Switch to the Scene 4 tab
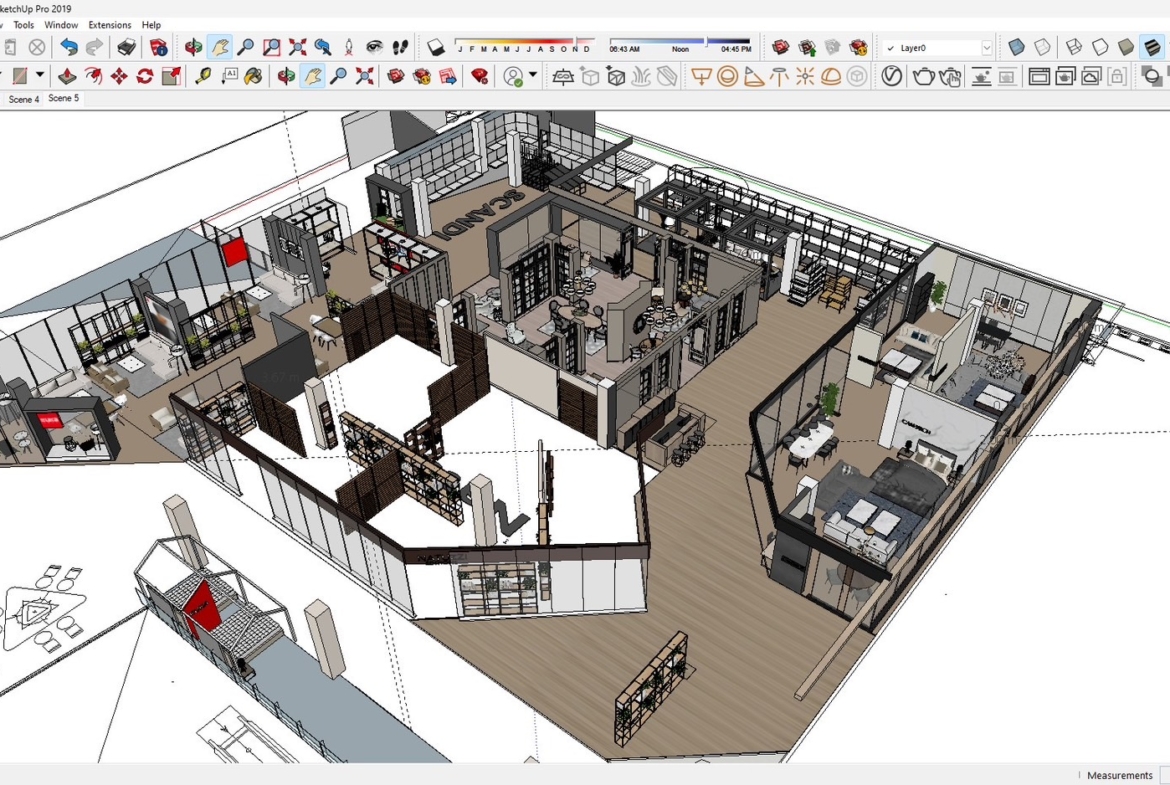 [24, 99]
